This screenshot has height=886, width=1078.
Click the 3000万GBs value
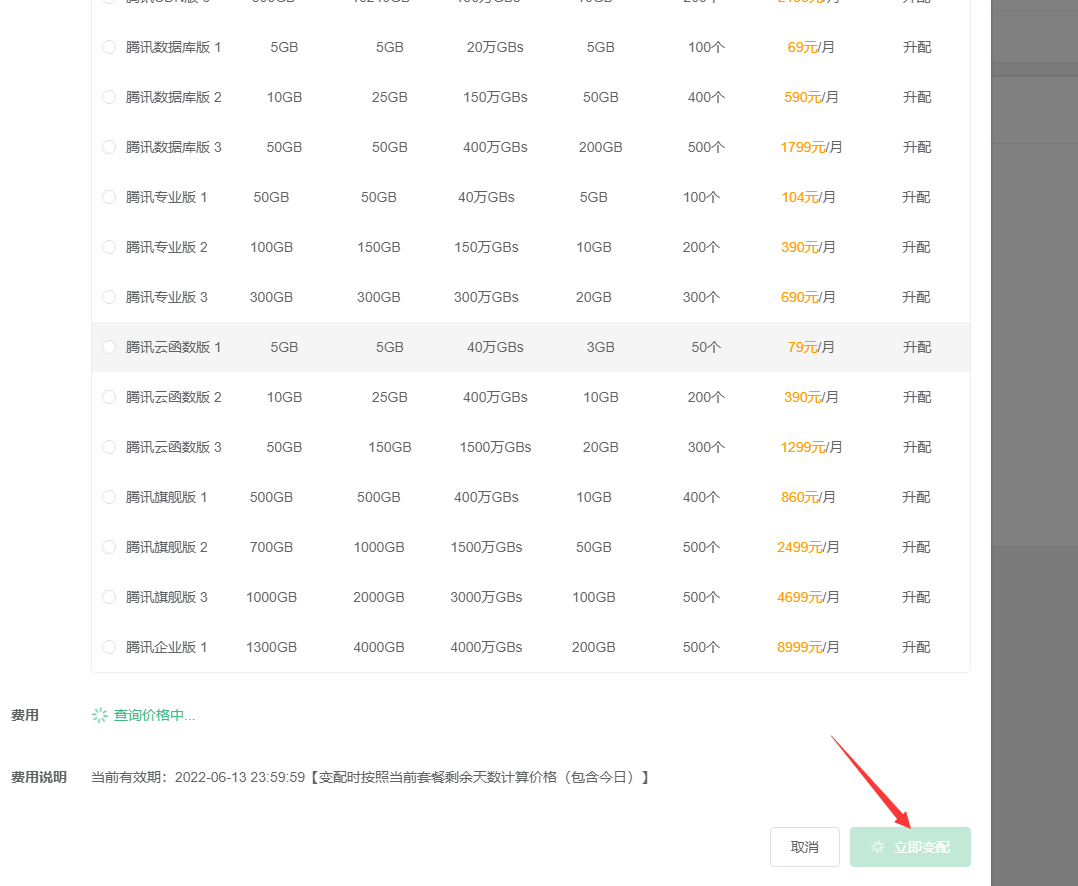coord(486,597)
